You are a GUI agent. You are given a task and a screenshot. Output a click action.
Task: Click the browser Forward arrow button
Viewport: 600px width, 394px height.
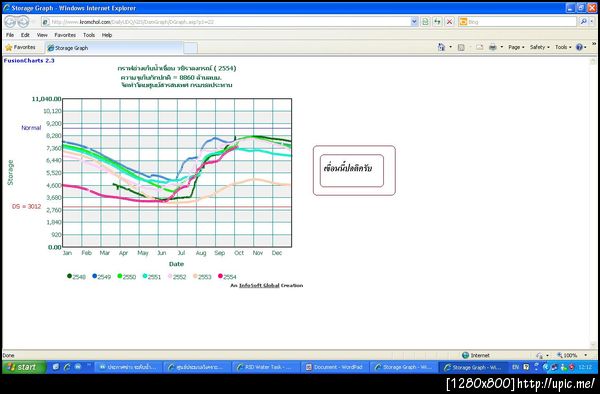coord(23,22)
